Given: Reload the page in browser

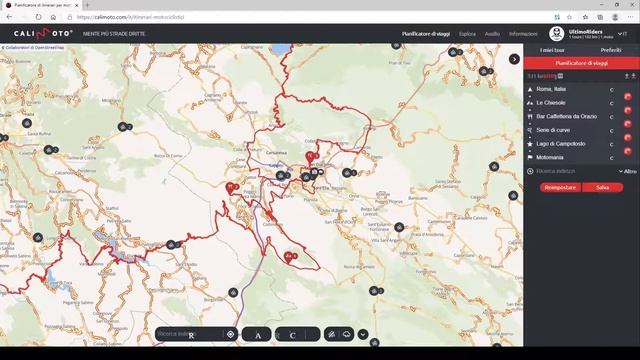Looking at the screenshot, I should (38, 17).
